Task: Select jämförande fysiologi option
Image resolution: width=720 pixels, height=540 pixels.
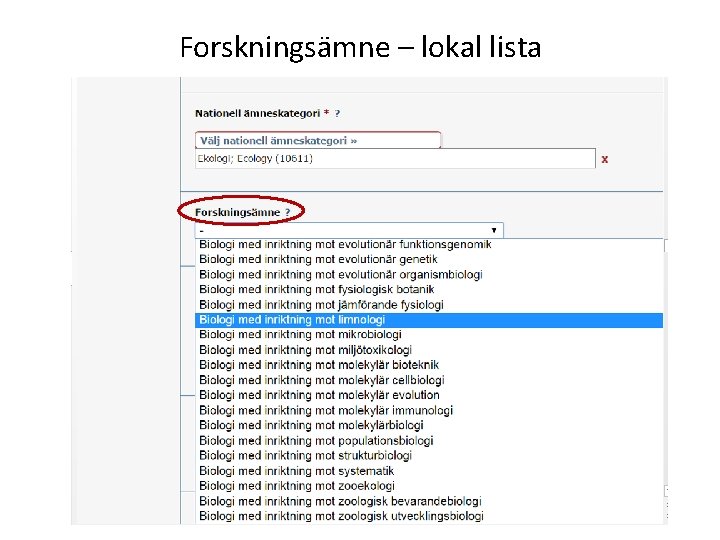Action: (321, 304)
